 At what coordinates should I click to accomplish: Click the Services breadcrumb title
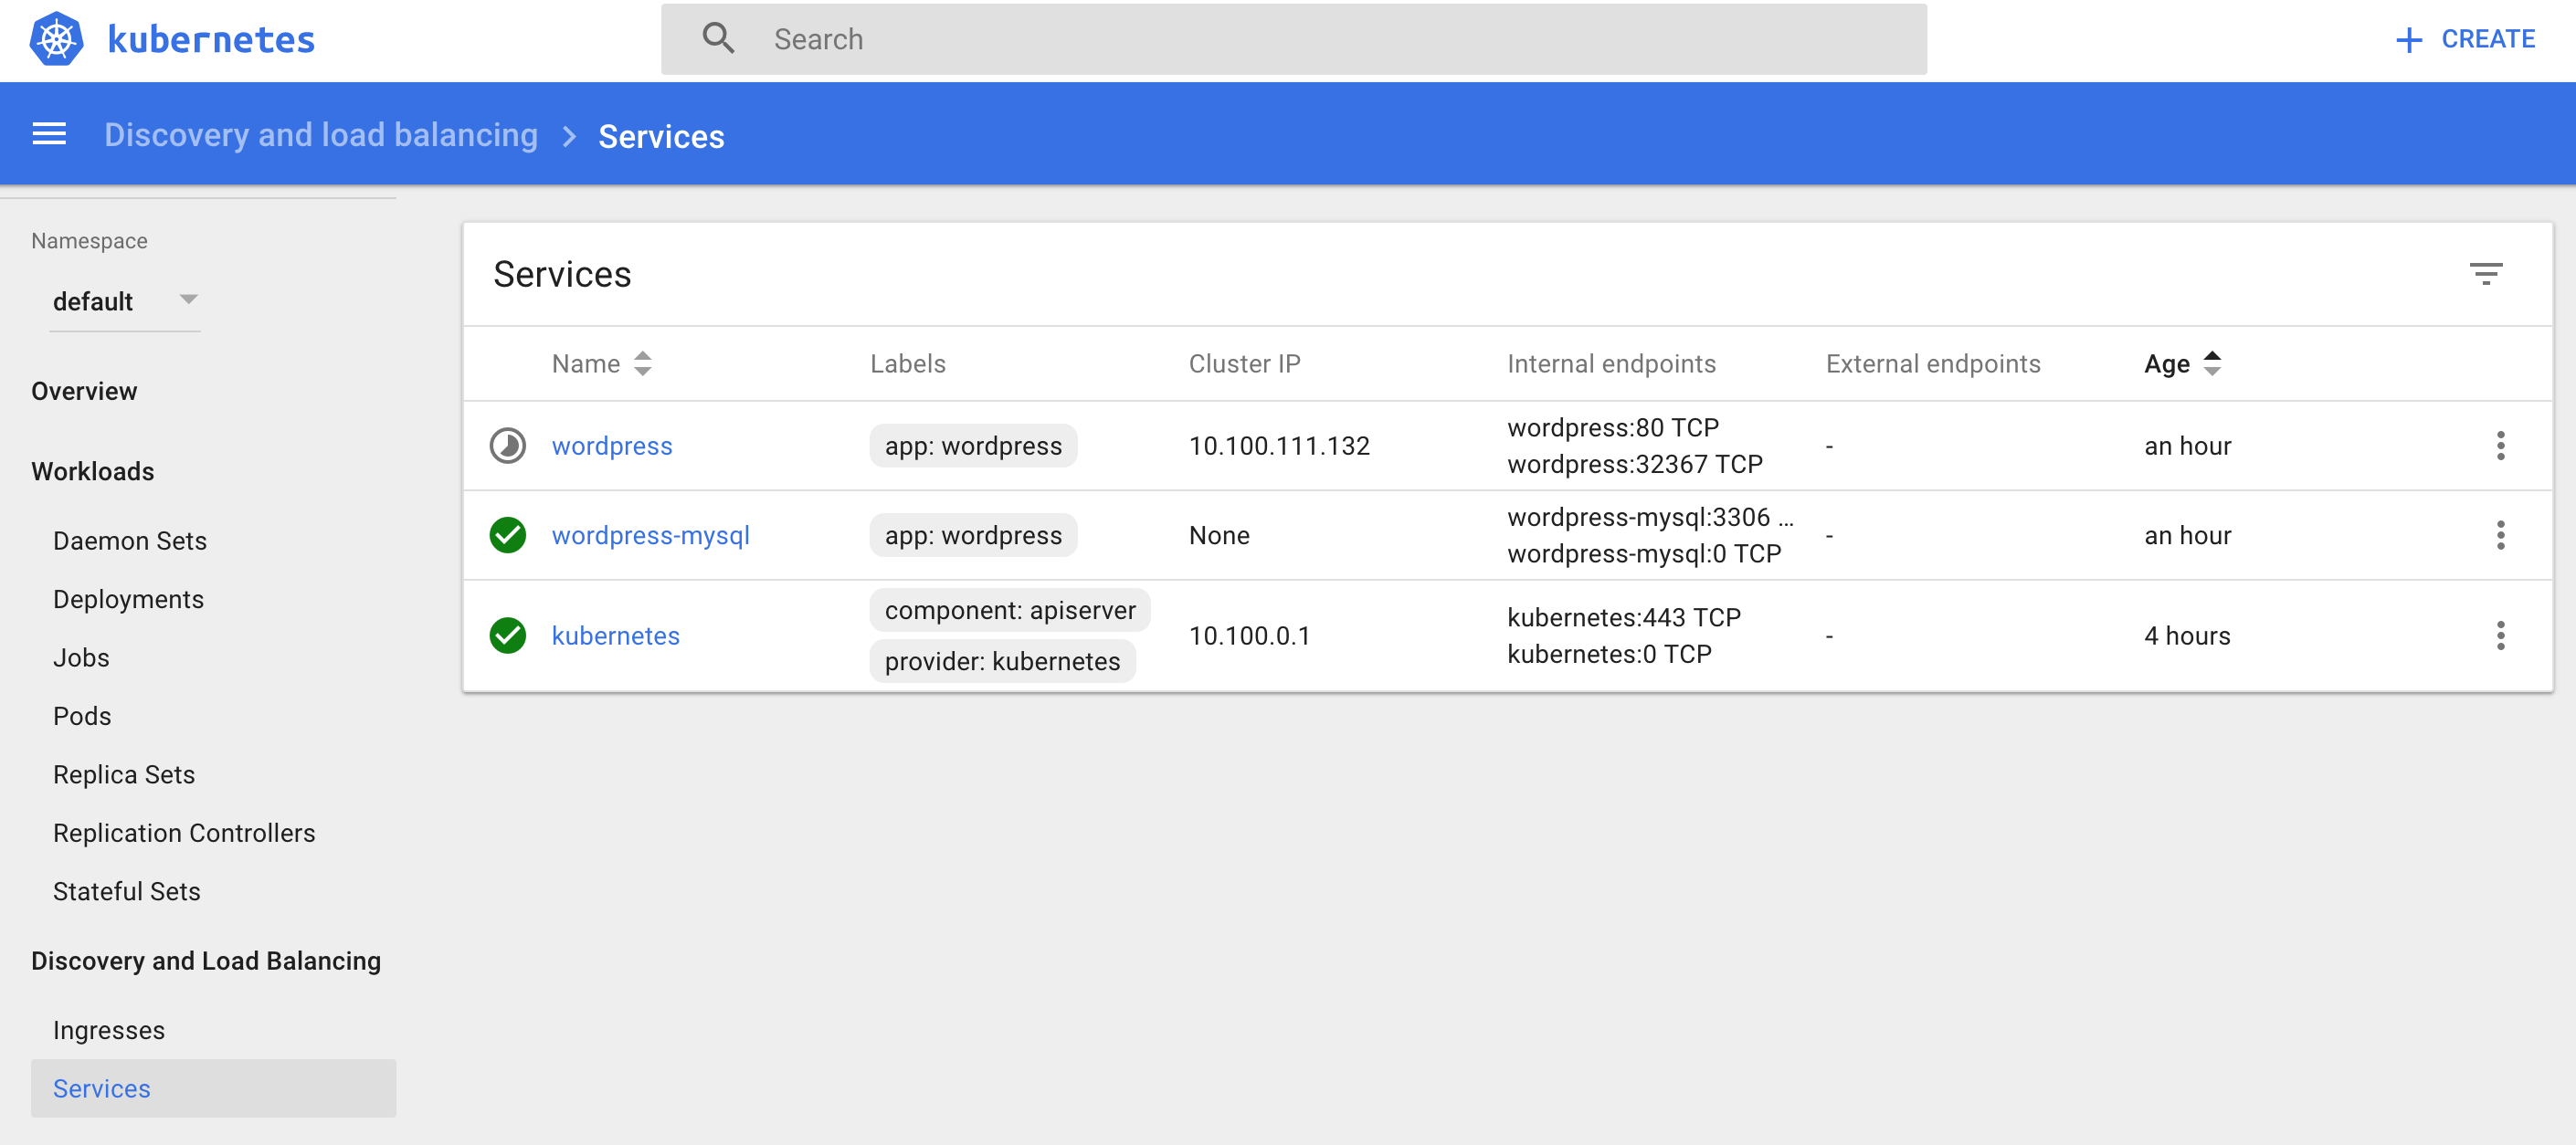[x=661, y=136]
